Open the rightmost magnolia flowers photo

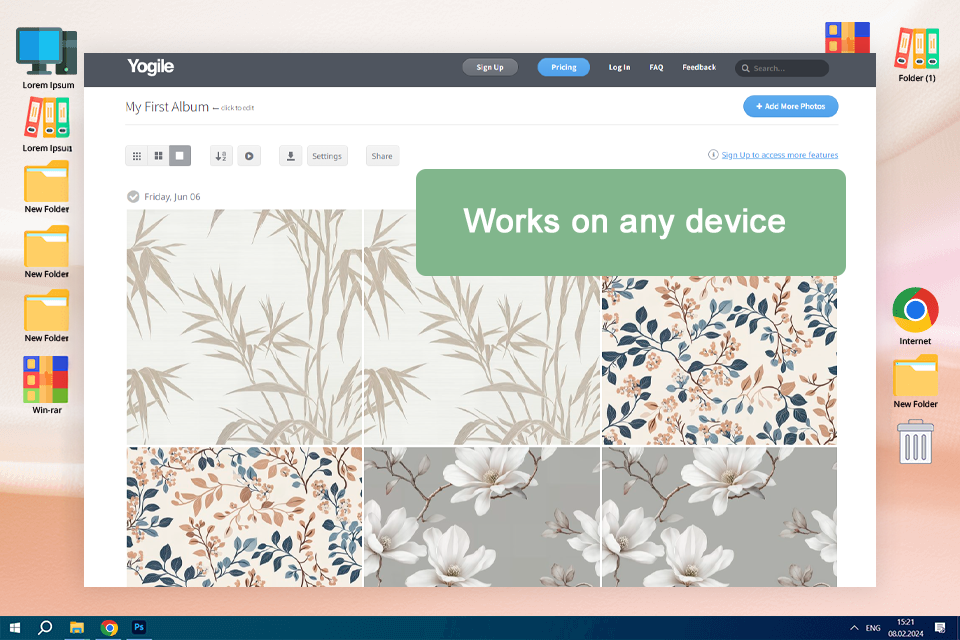point(719,517)
